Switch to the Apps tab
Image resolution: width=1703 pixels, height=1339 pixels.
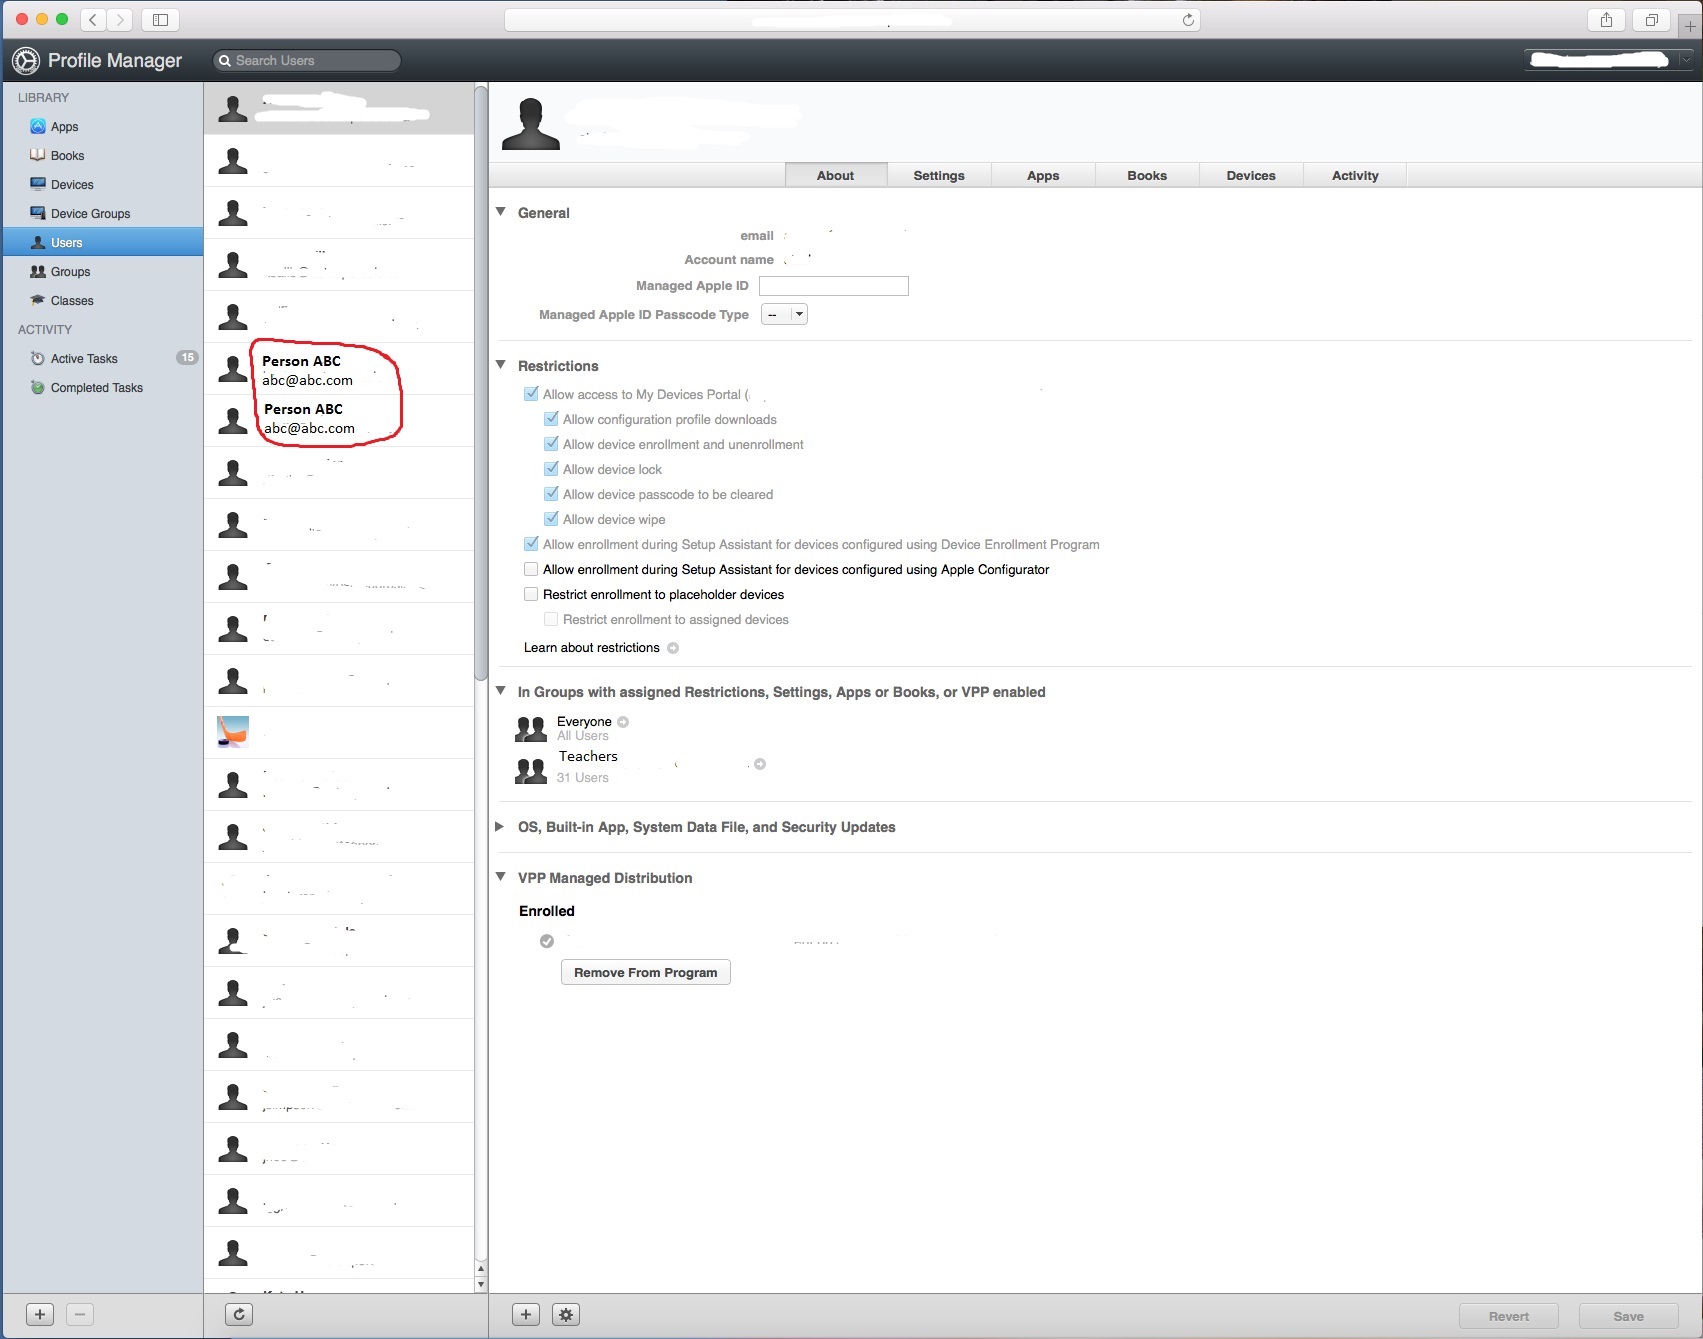[1043, 175]
